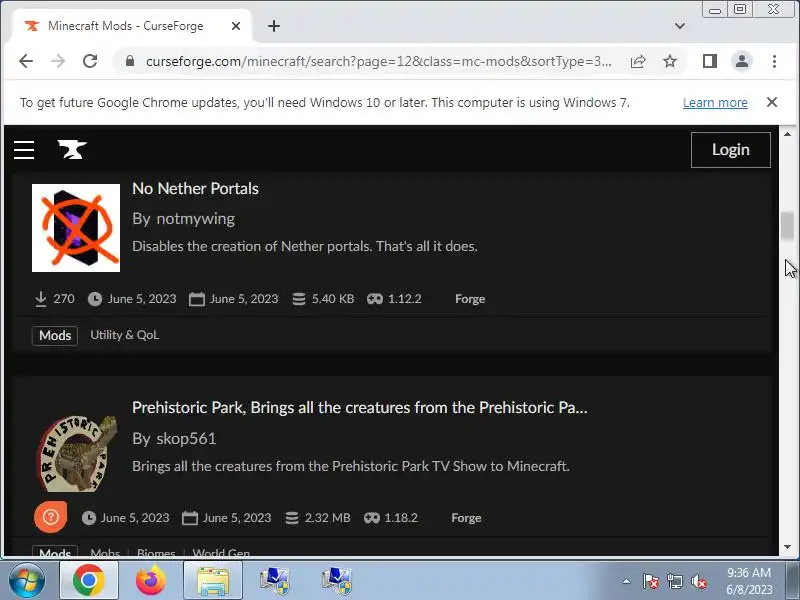Open the Prehistoric Park mod title
This screenshot has height=600, width=800.
coord(360,408)
